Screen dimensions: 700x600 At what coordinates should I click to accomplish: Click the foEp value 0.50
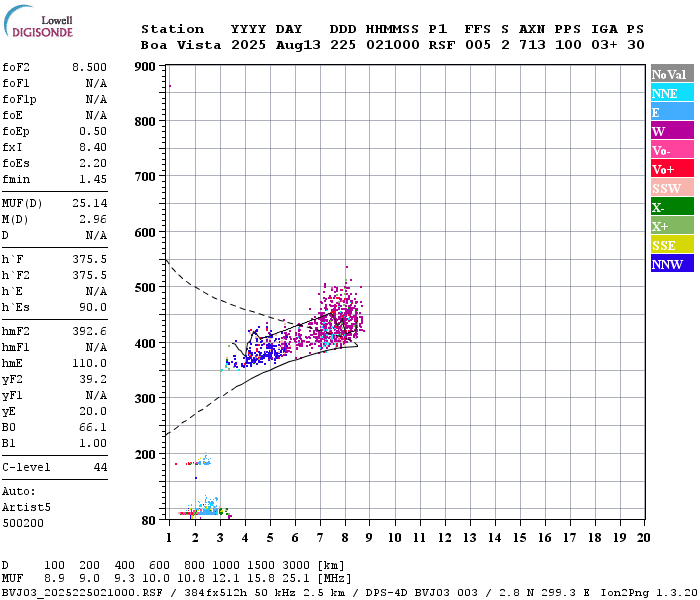coord(93,131)
